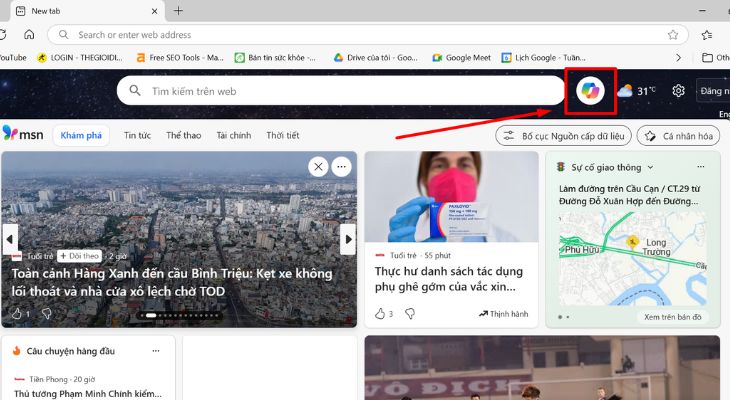Click the traffic map preview
The width and height of the screenshot is (730, 400).
coord(633,259)
